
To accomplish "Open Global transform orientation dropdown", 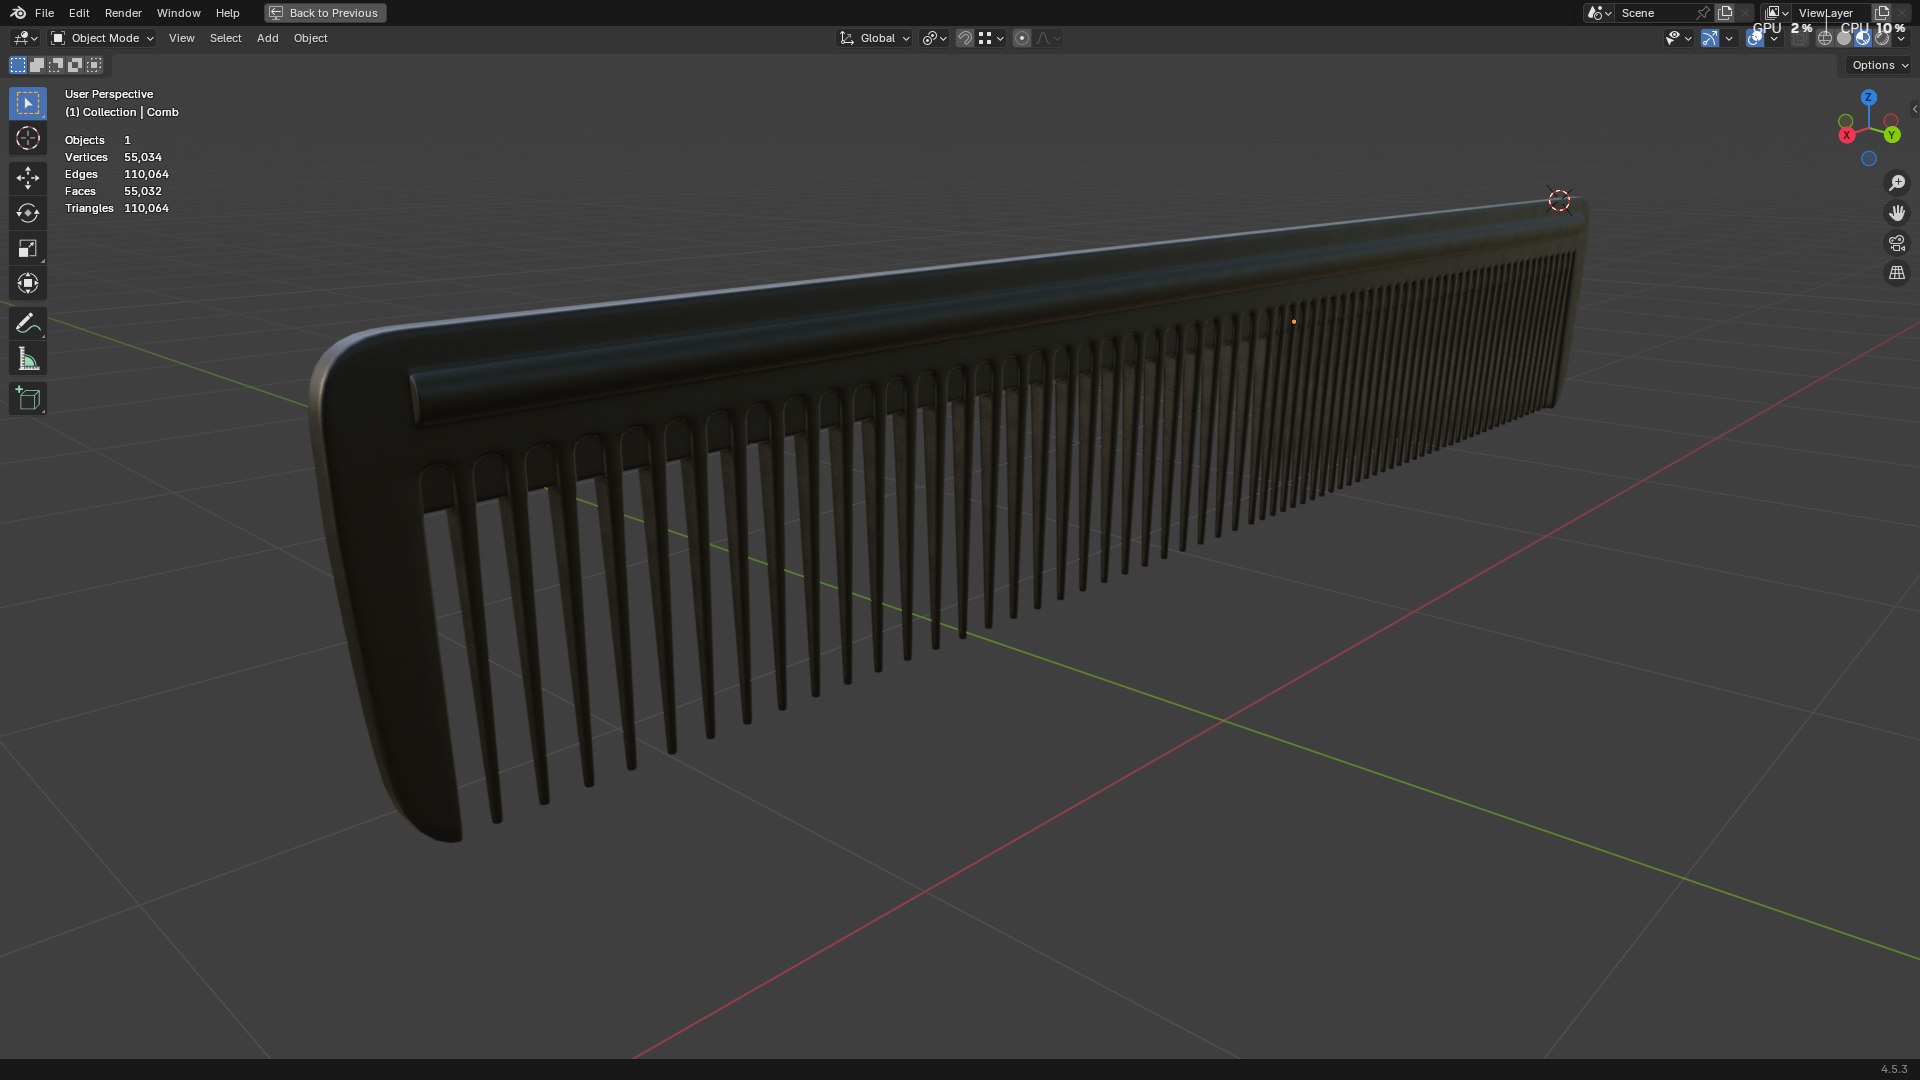I will coord(875,38).
